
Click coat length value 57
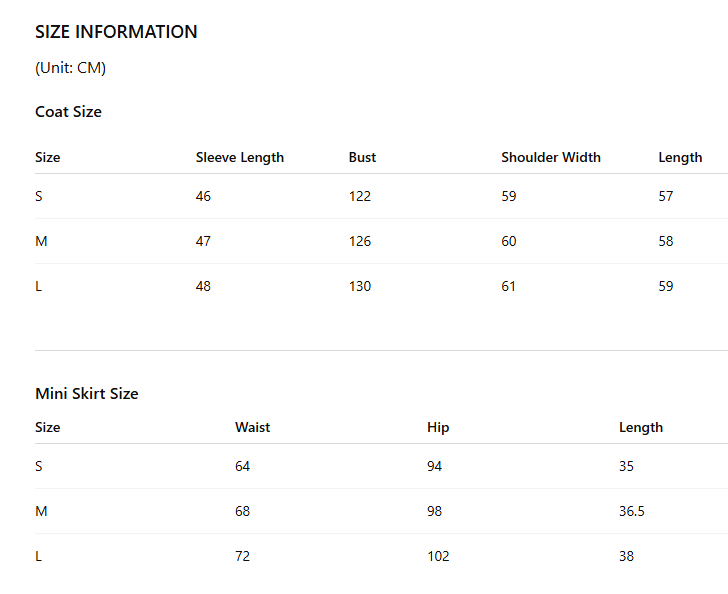pyautogui.click(x=666, y=196)
